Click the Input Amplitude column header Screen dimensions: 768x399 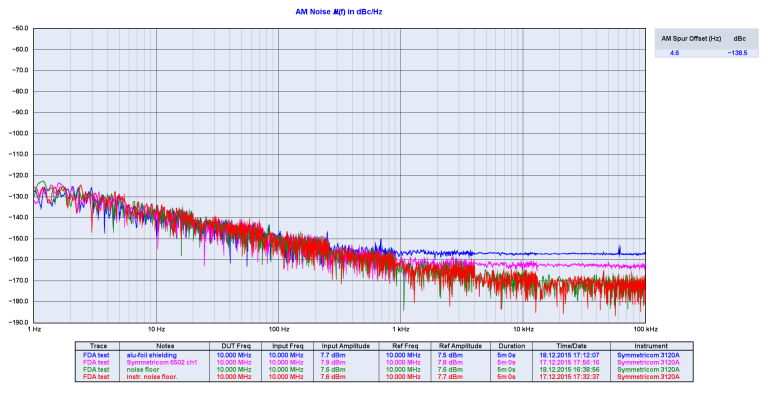346,346
